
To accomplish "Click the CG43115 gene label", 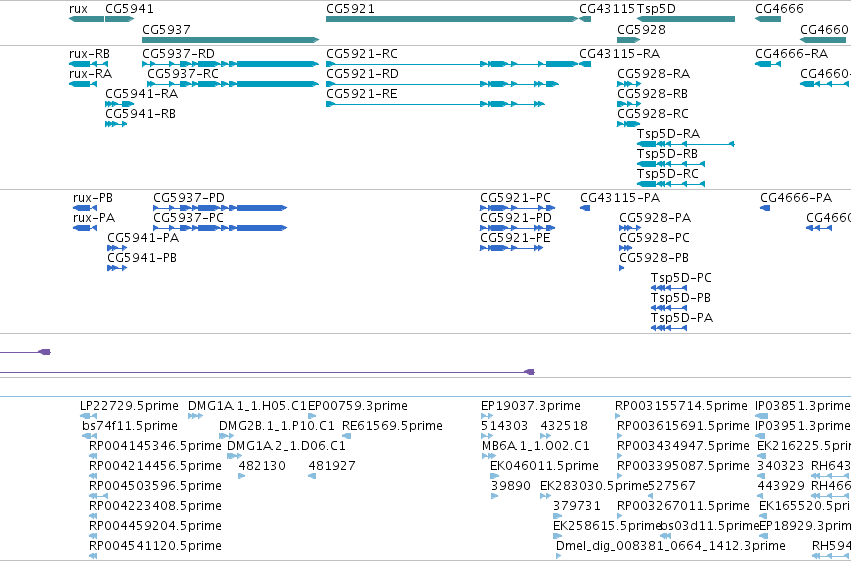I will coord(607,9).
